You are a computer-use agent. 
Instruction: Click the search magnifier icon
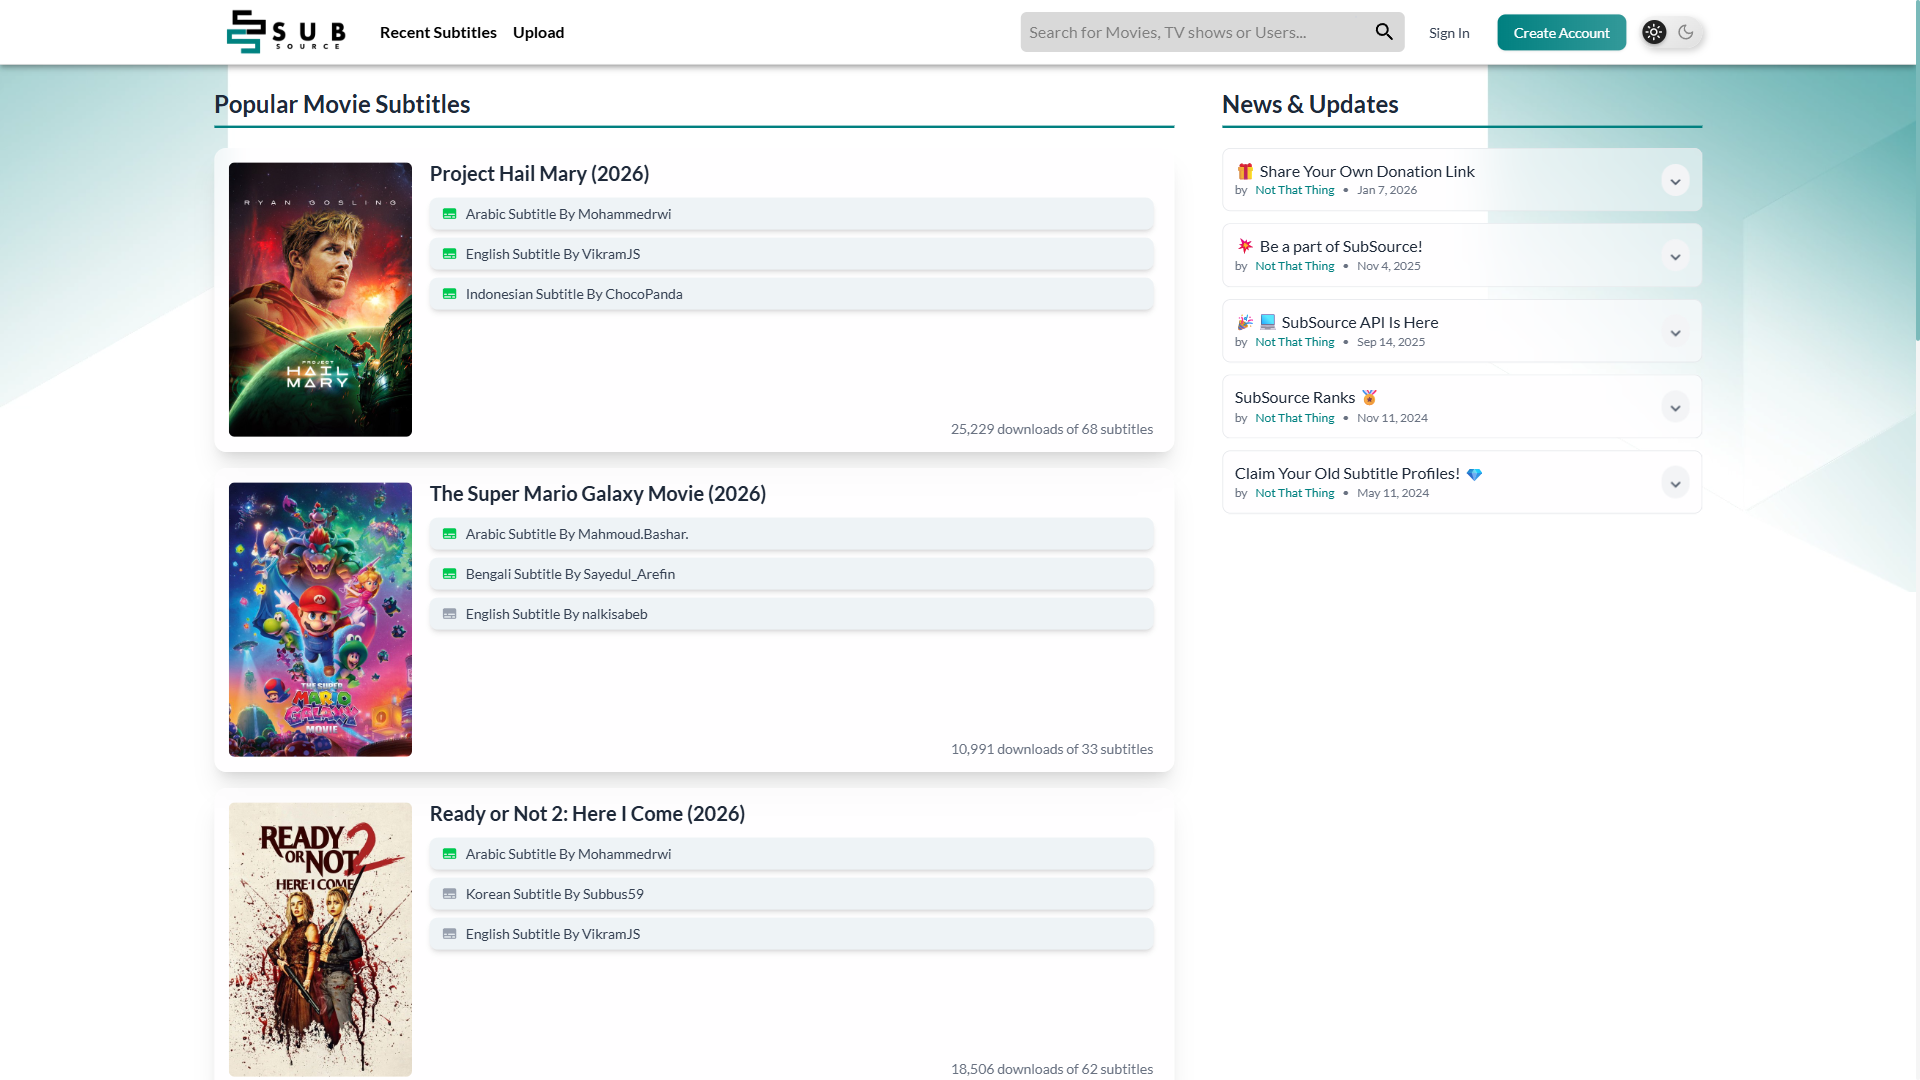(1384, 32)
